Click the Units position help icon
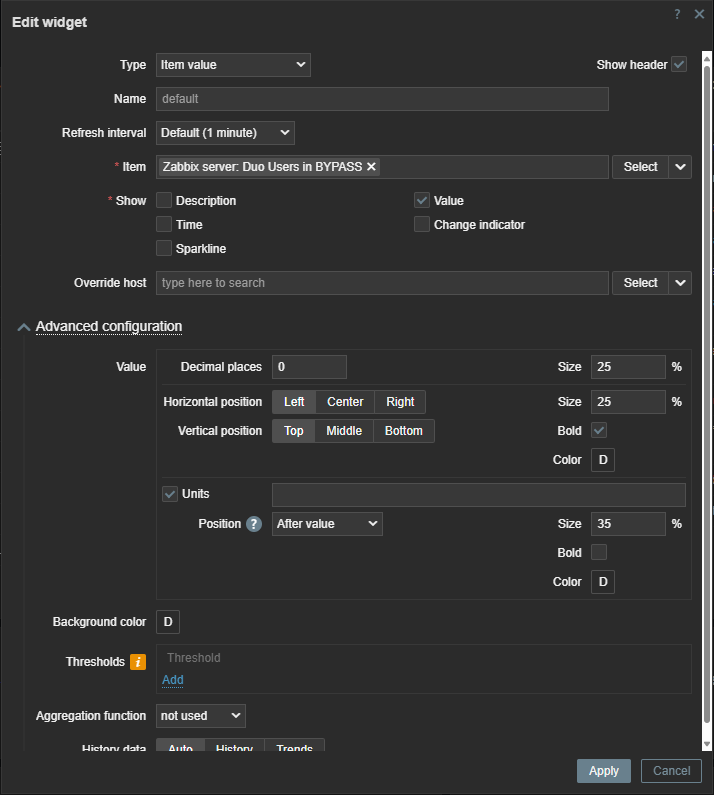This screenshot has height=795, width=714. coord(254,524)
